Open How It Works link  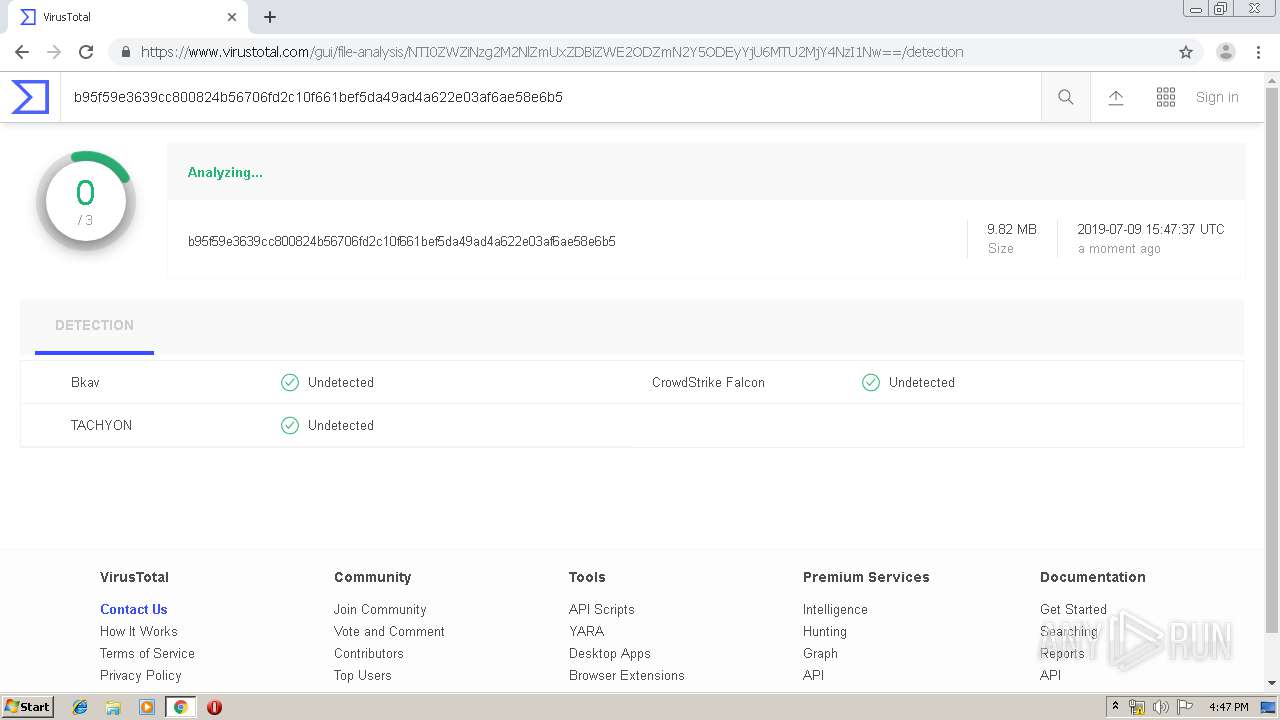click(x=138, y=631)
